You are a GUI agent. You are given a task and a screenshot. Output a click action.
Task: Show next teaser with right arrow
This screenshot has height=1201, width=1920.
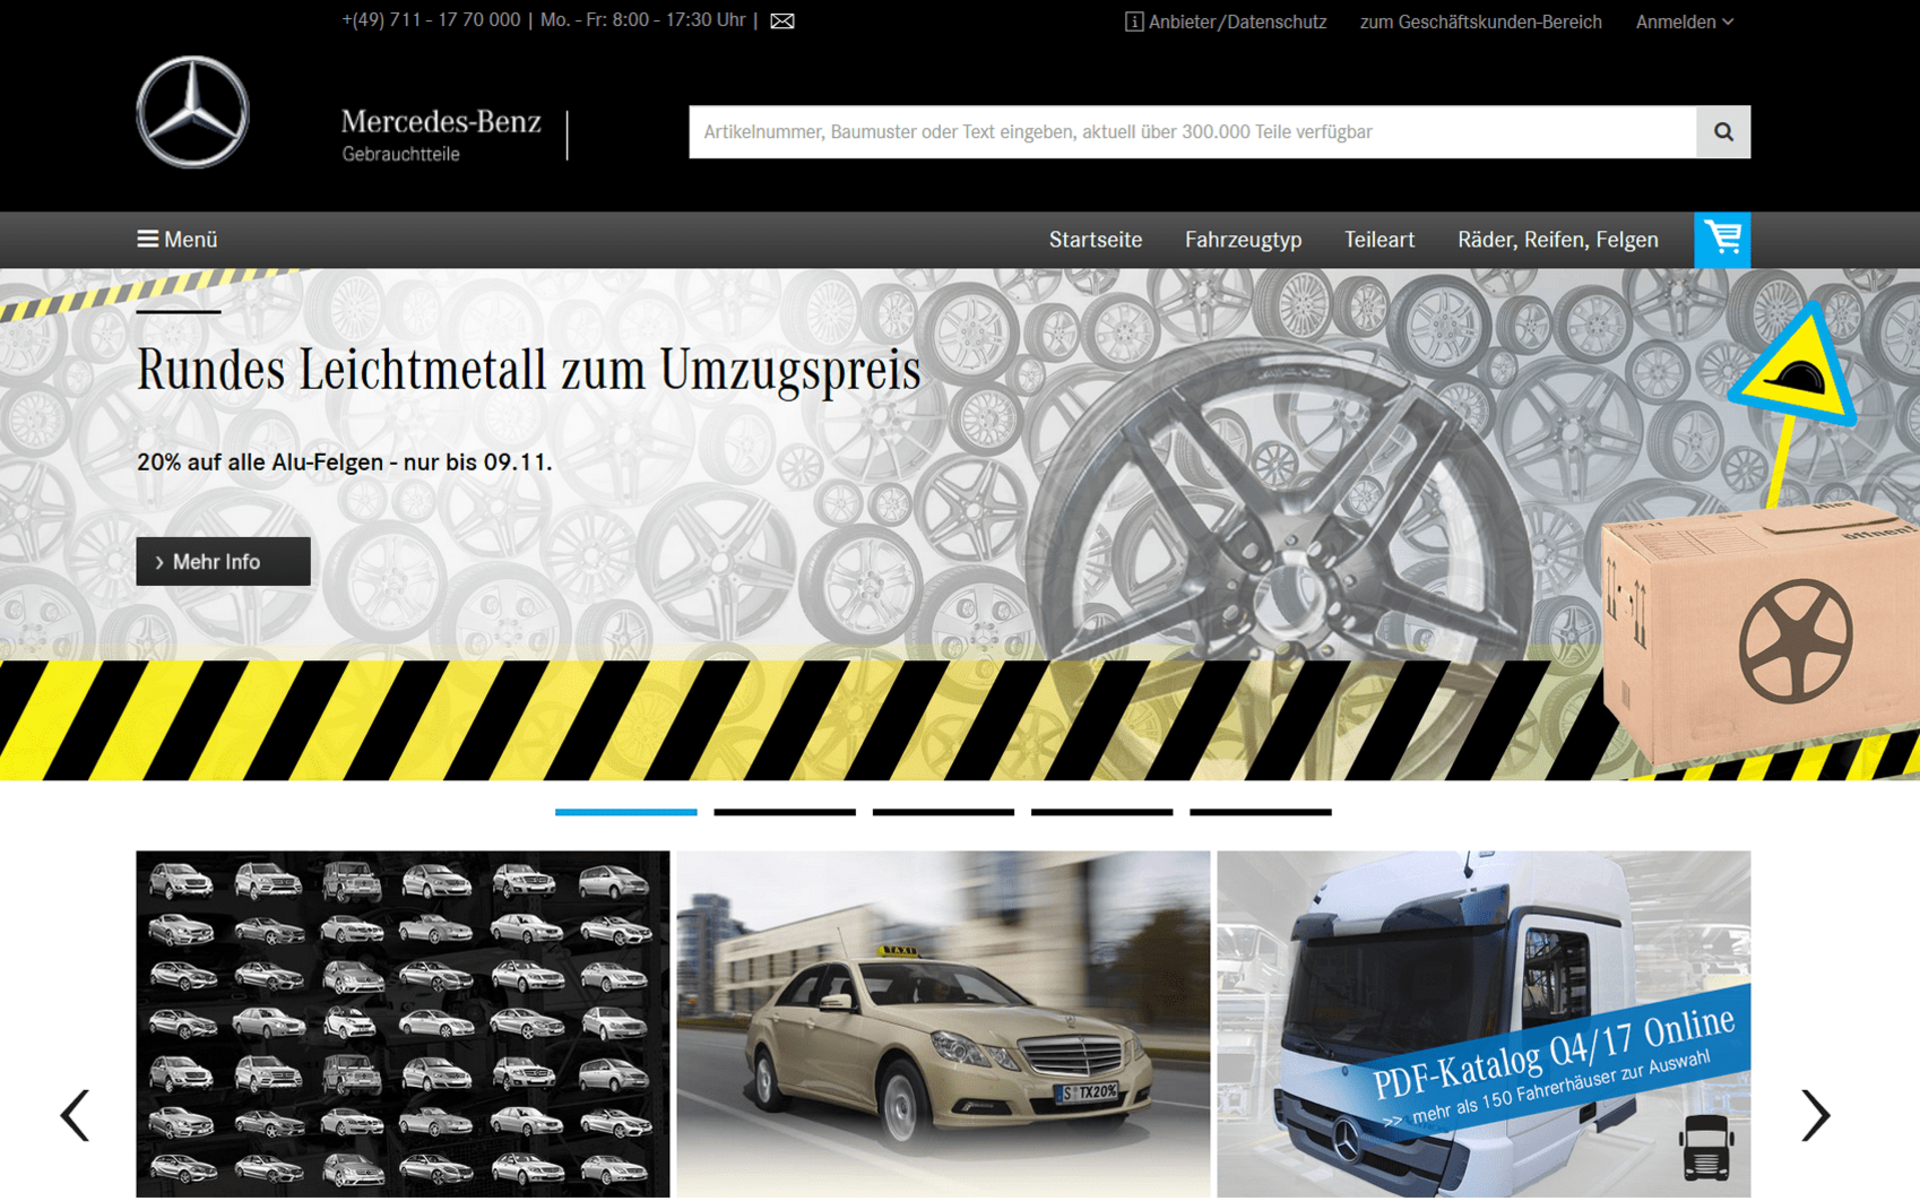[1815, 1115]
